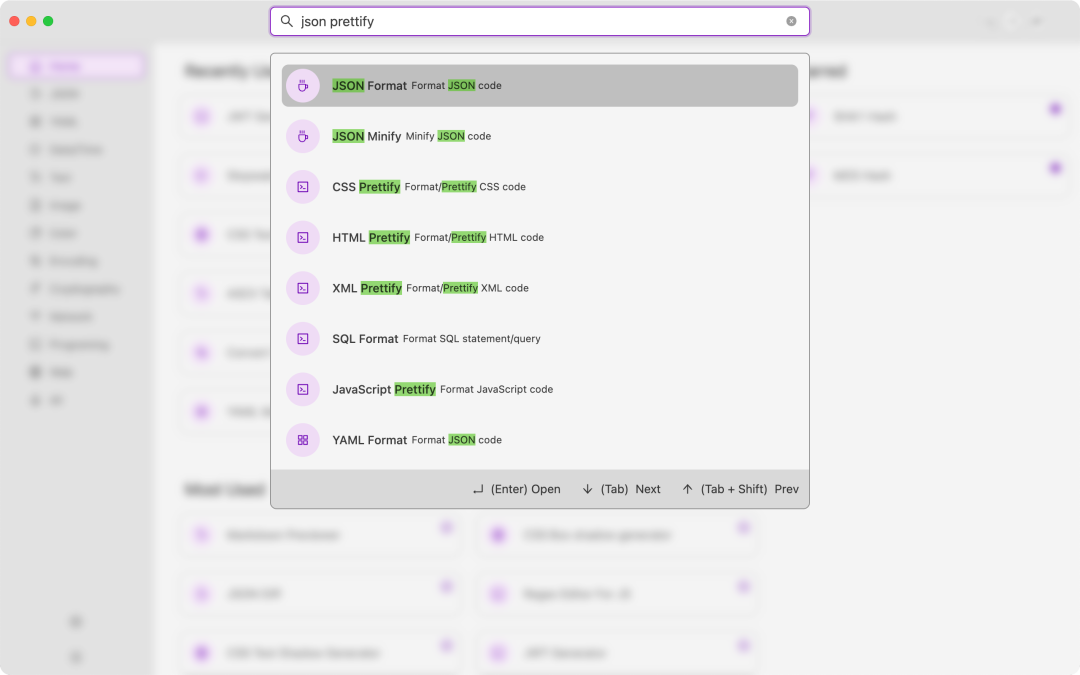Select the HTML Prettify entry
The image size is (1080, 675).
(539, 238)
